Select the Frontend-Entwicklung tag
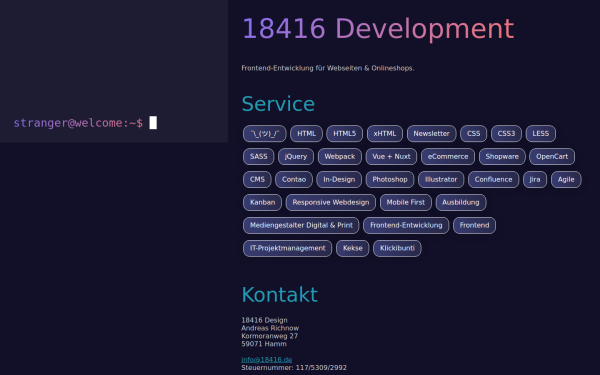 tap(406, 225)
